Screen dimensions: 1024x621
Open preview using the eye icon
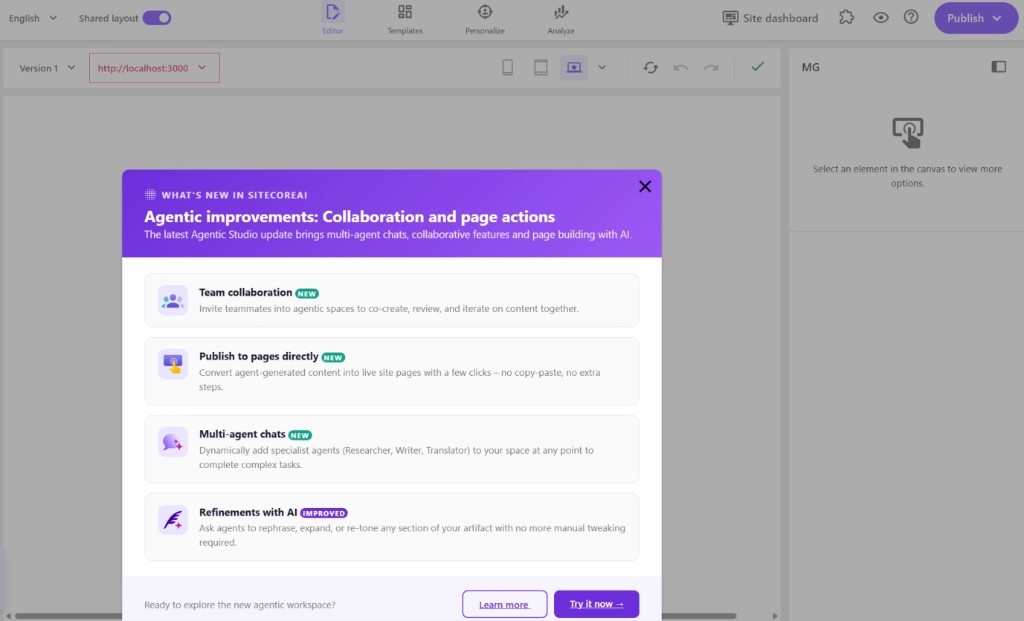[880, 18]
